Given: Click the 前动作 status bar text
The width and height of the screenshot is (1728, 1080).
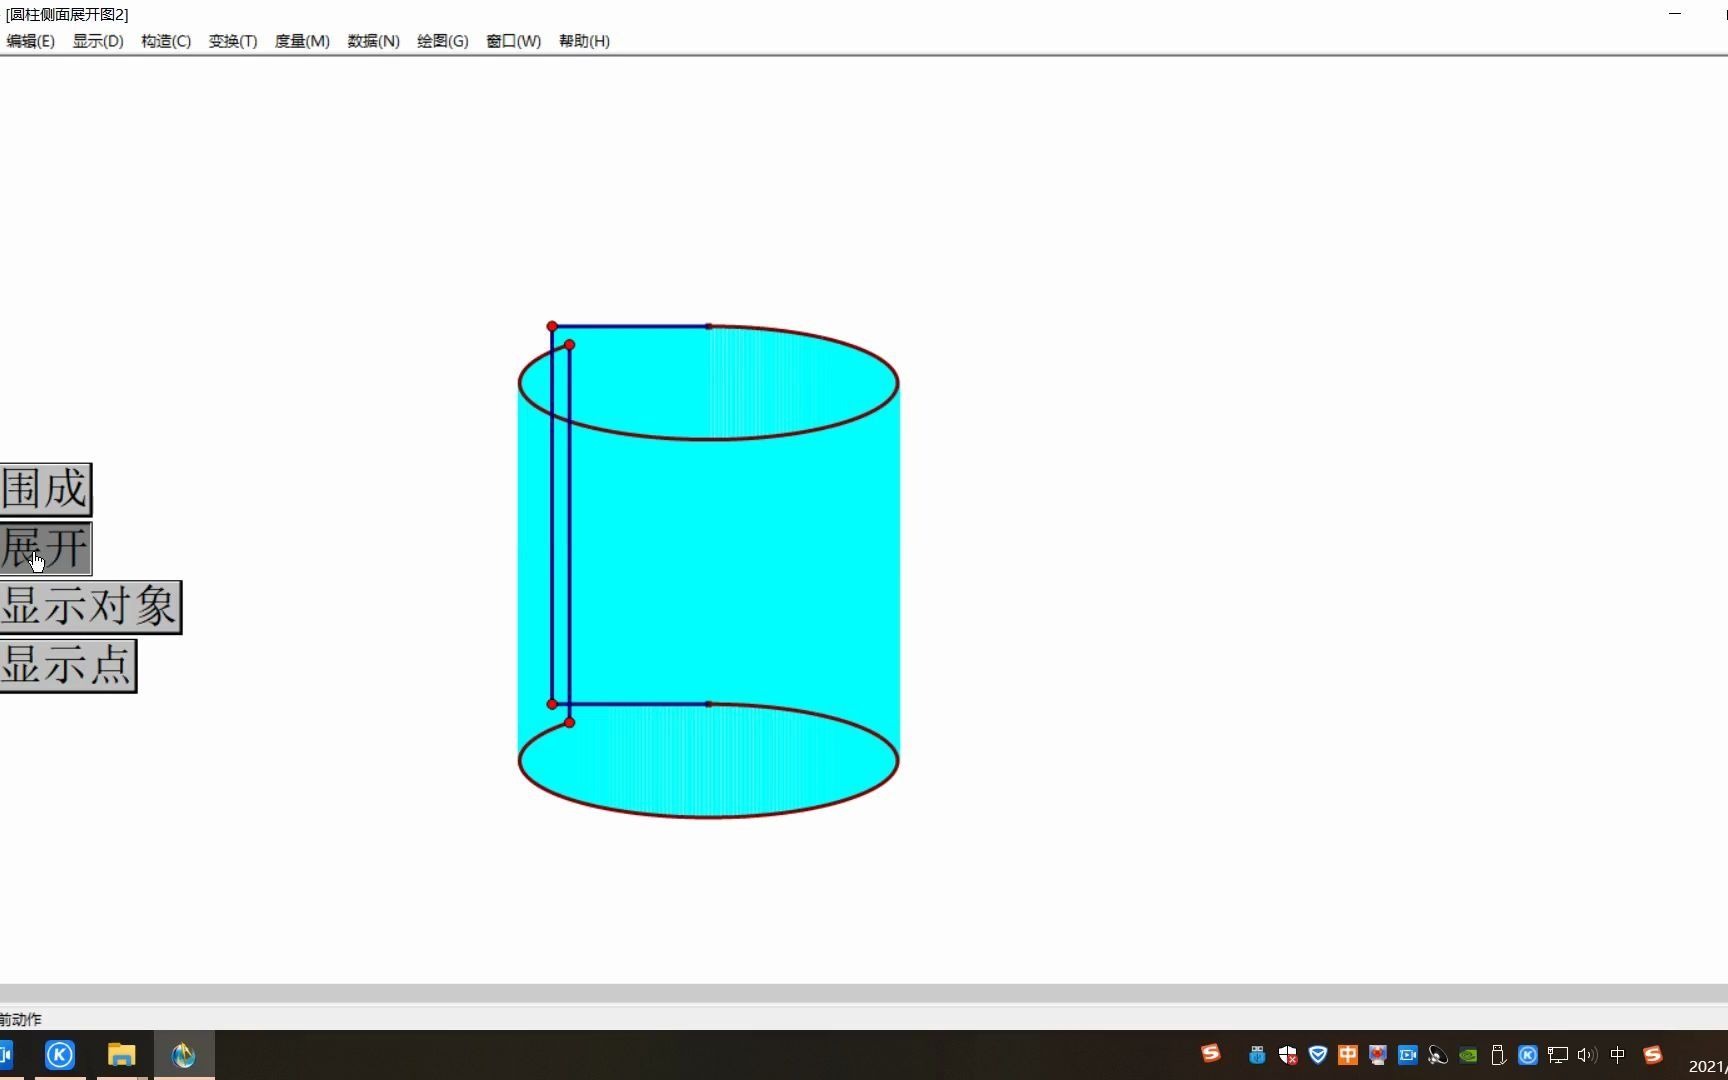Looking at the screenshot, I should [21, 1019].
